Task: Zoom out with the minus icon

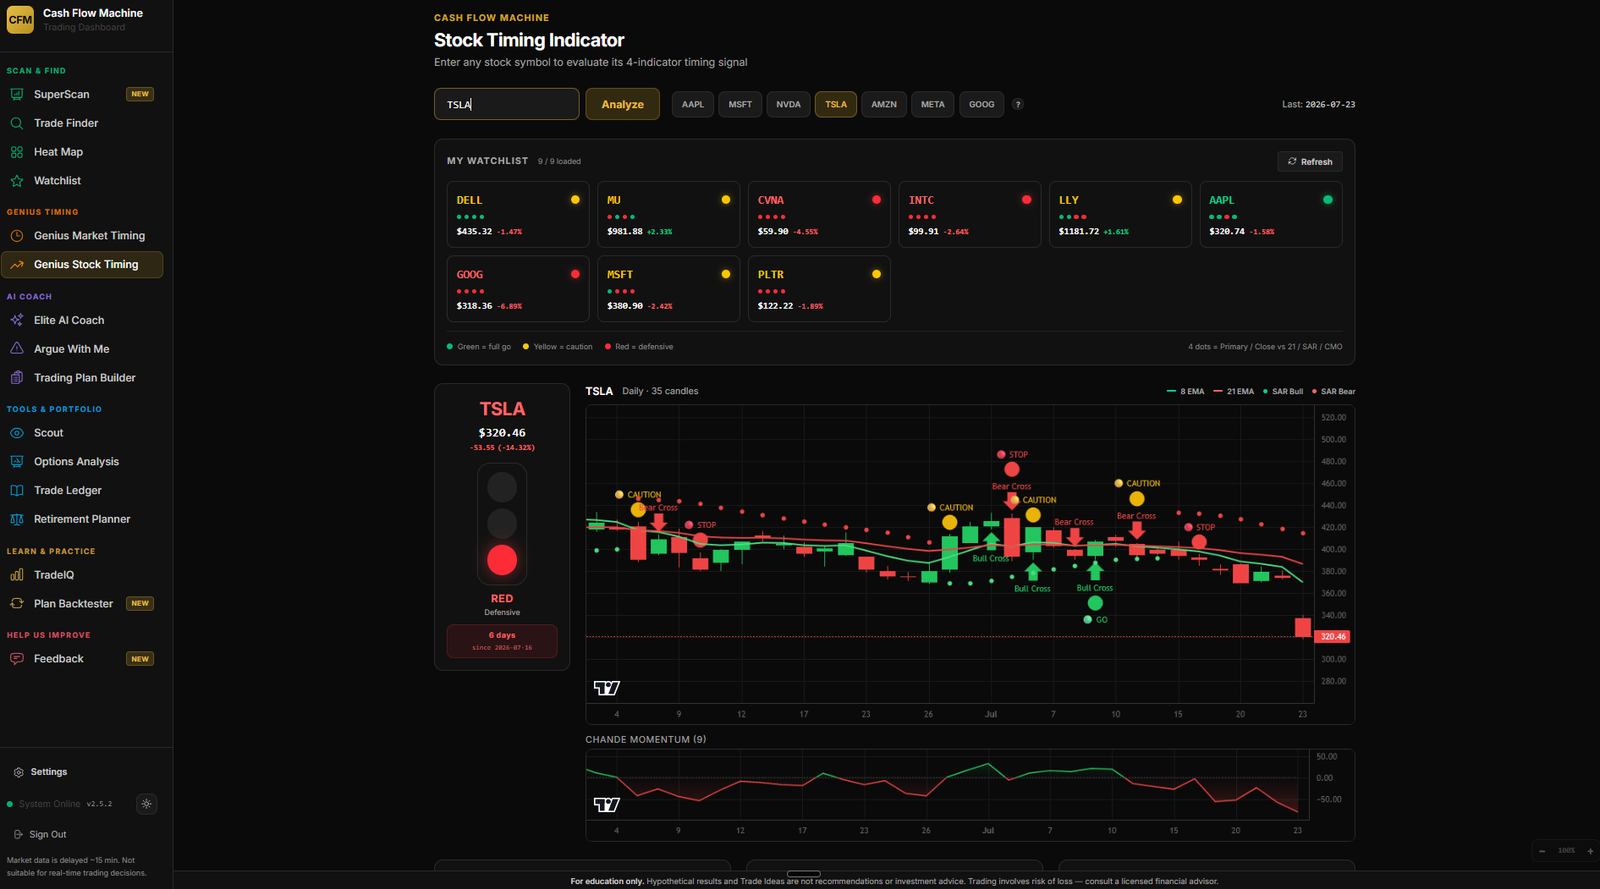Action: coord(1542,851)
